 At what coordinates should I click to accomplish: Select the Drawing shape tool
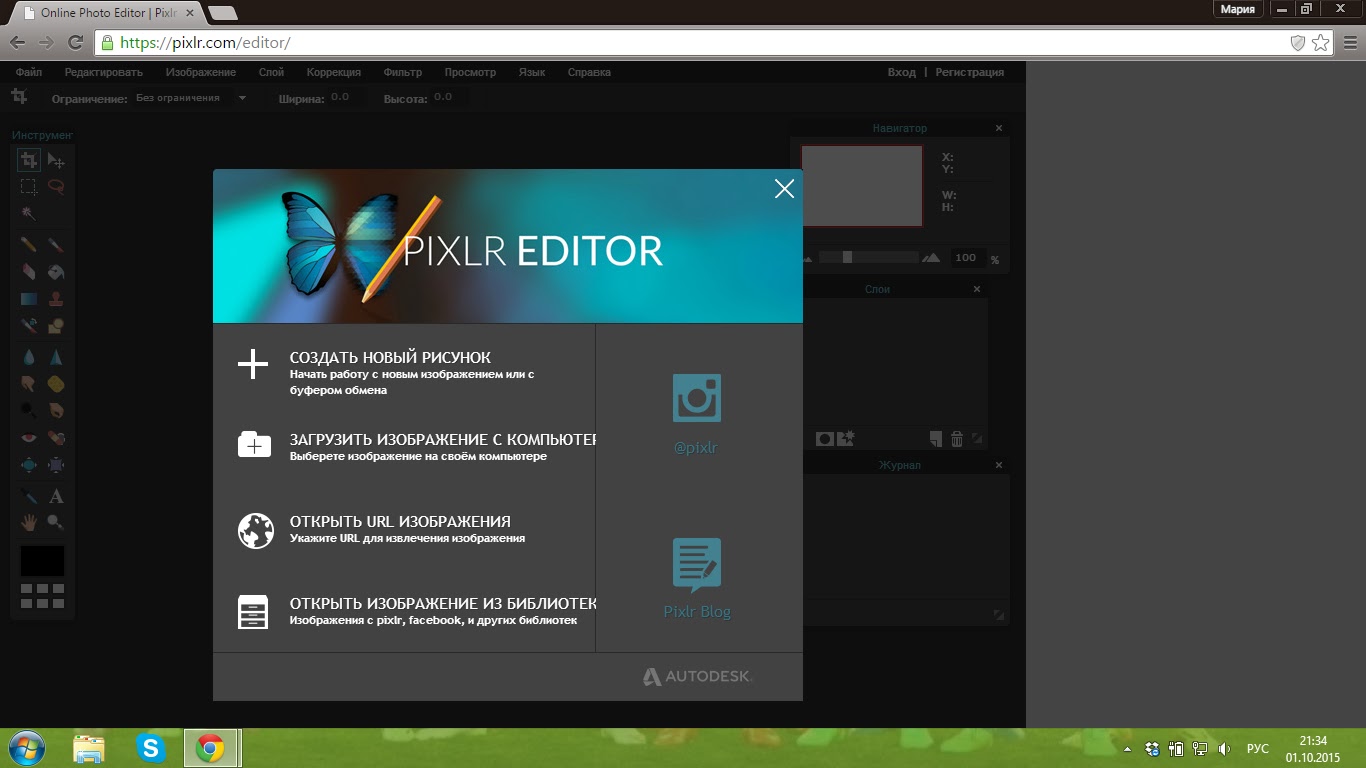56,326
